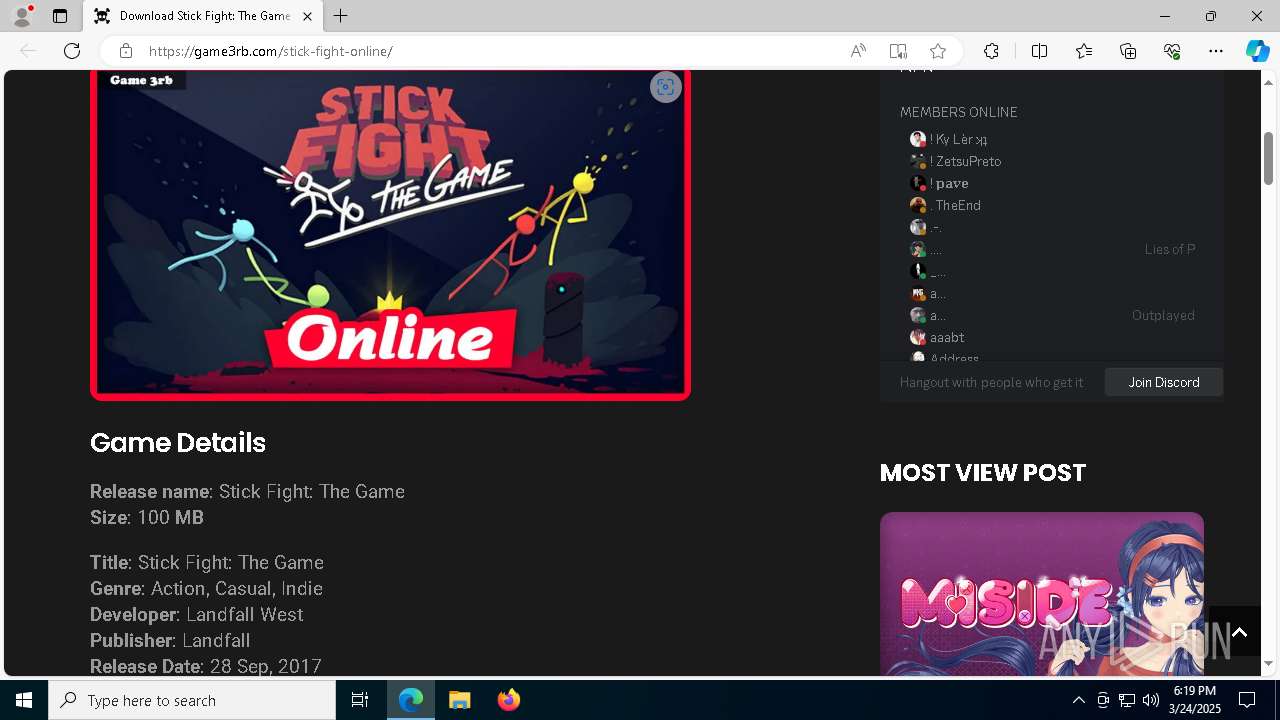
Task: Open the taskbar clock and date
Action: [x=1194, y=700]
